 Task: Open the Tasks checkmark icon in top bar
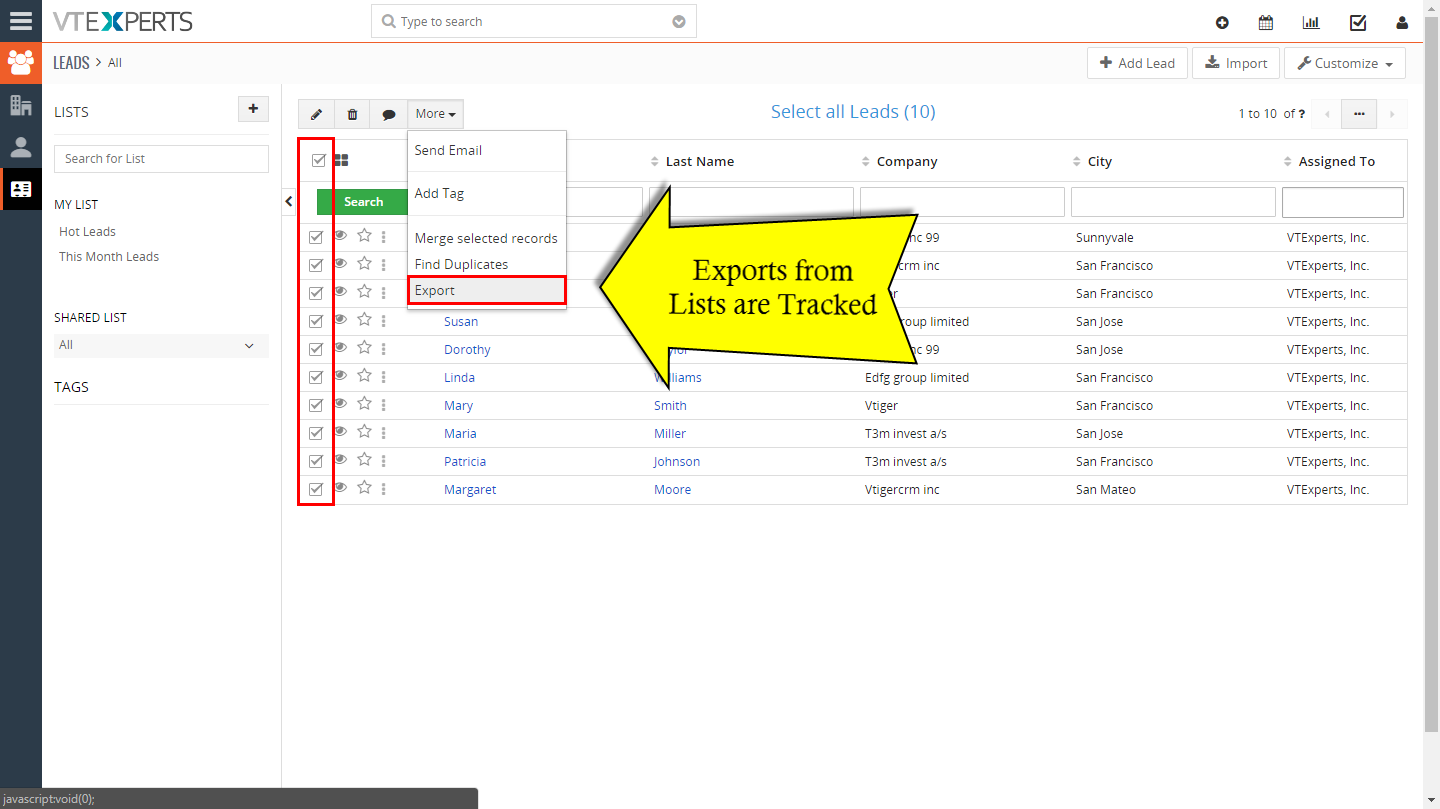pos(1357,22)
